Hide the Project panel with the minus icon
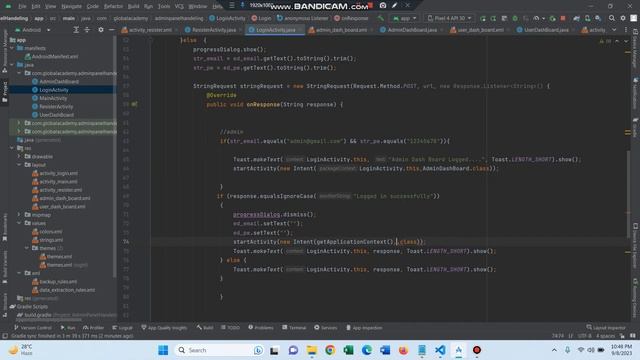 111,30
